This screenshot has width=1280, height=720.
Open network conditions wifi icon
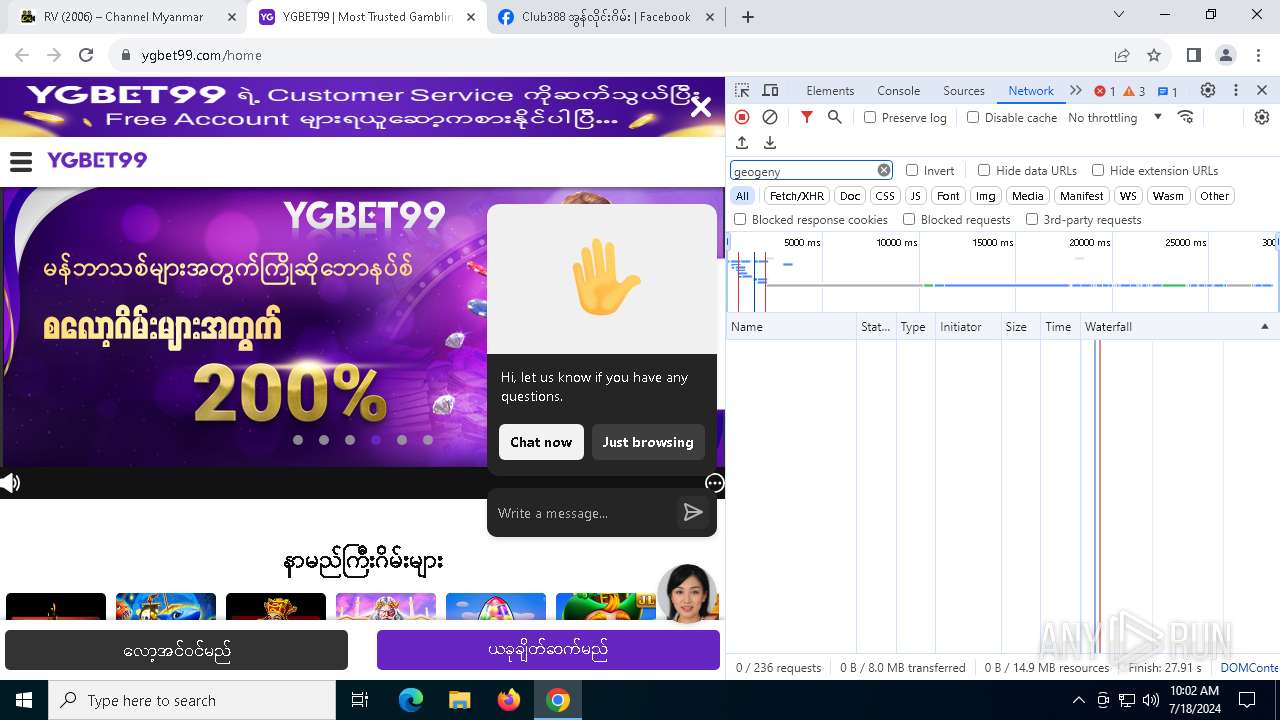tap(1186, 117)
